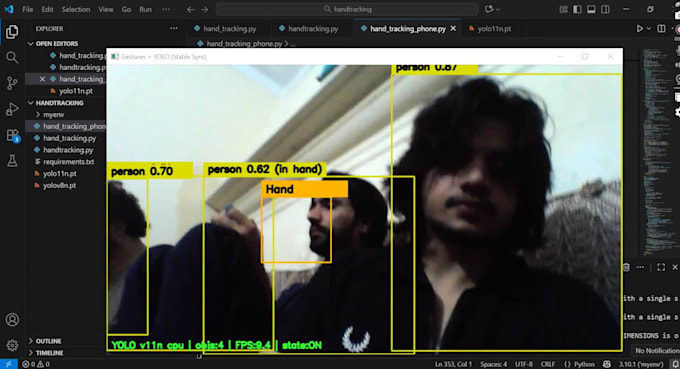Open yolo11n.pt in HANDTRACKING folder

click(x=60, y=173)
